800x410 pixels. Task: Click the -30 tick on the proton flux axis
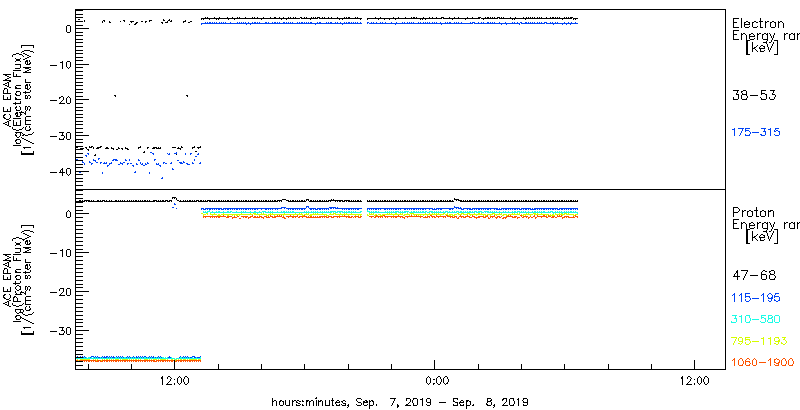coord(60,330)
